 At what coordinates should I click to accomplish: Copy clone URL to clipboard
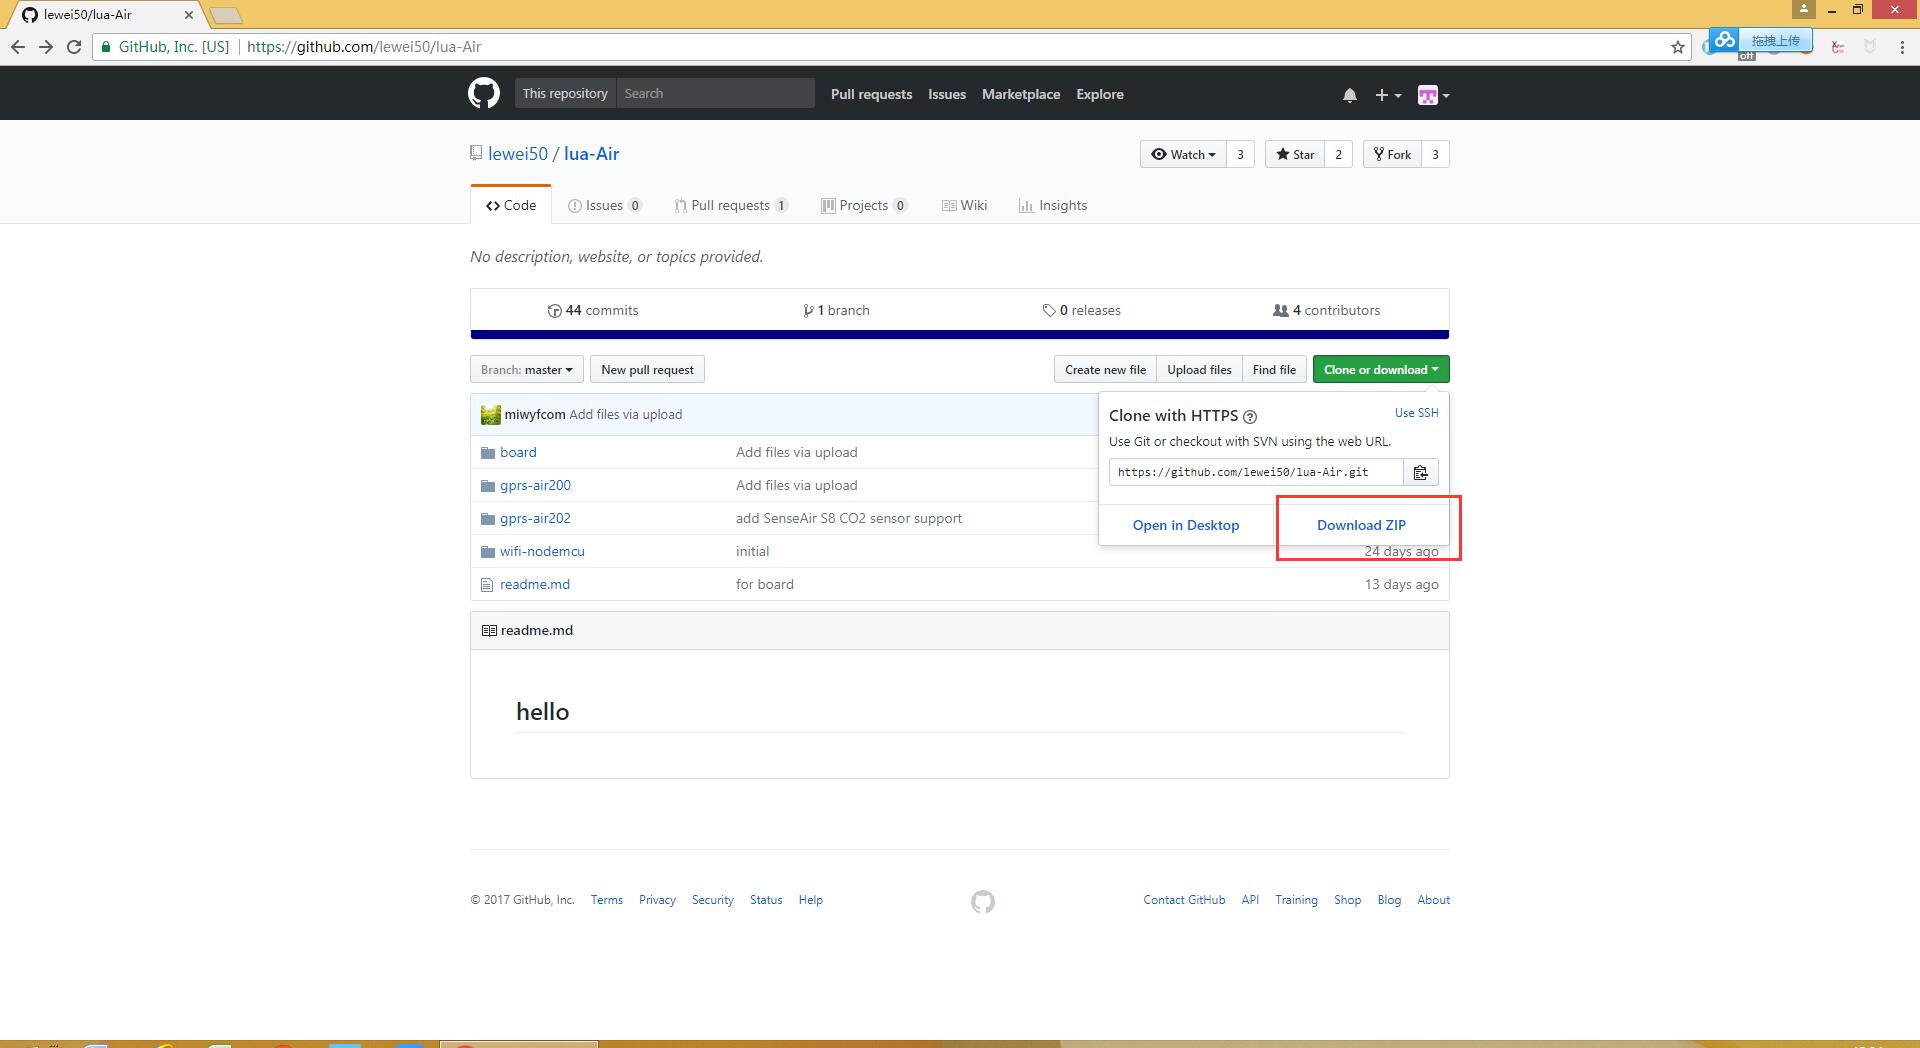(x=1421, y=472)
